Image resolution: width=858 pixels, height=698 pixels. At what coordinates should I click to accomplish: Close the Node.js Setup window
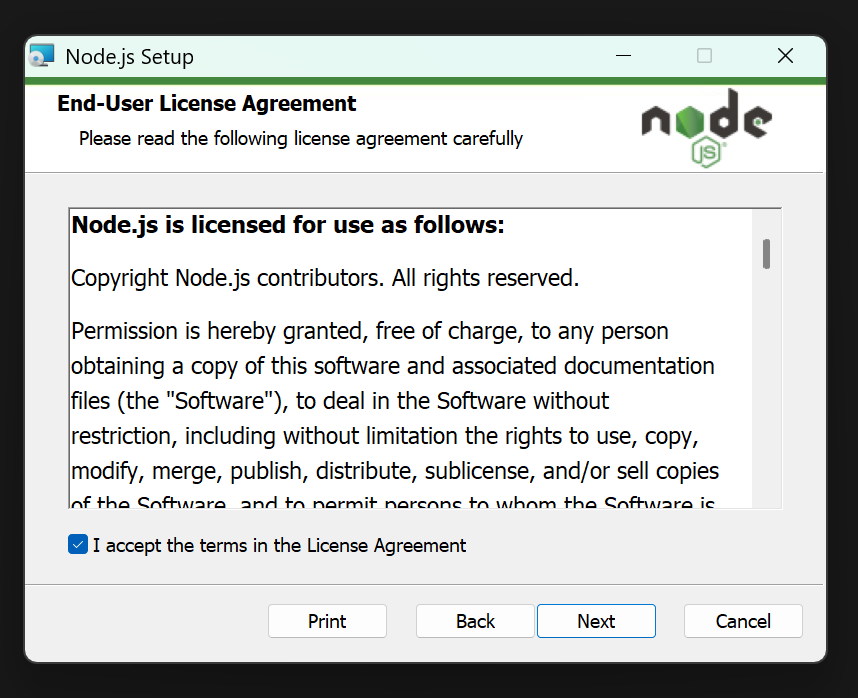785,56
